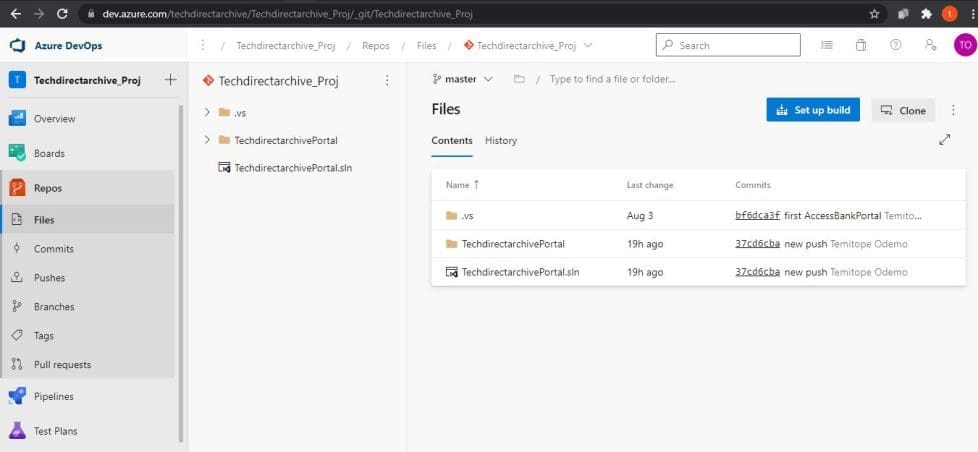Expand the .vs folder in tree
978x452 pixels.
click(206, 113)
